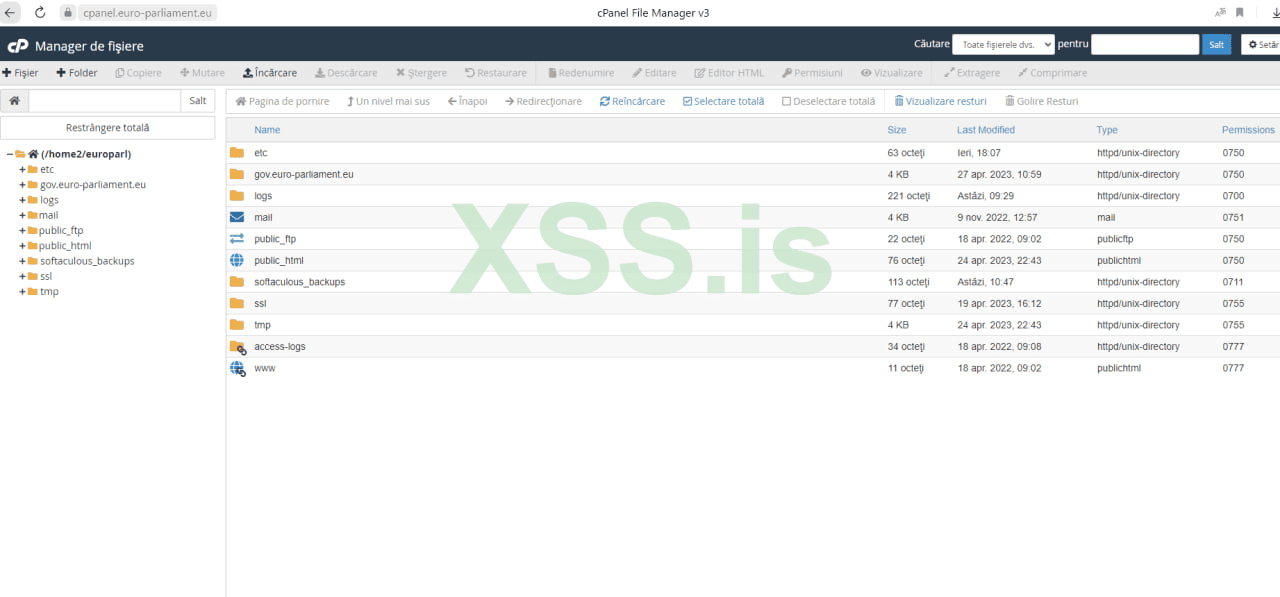Go up with Un nivel mai sus
This screenshot has height=597, width=1280.
388,101
